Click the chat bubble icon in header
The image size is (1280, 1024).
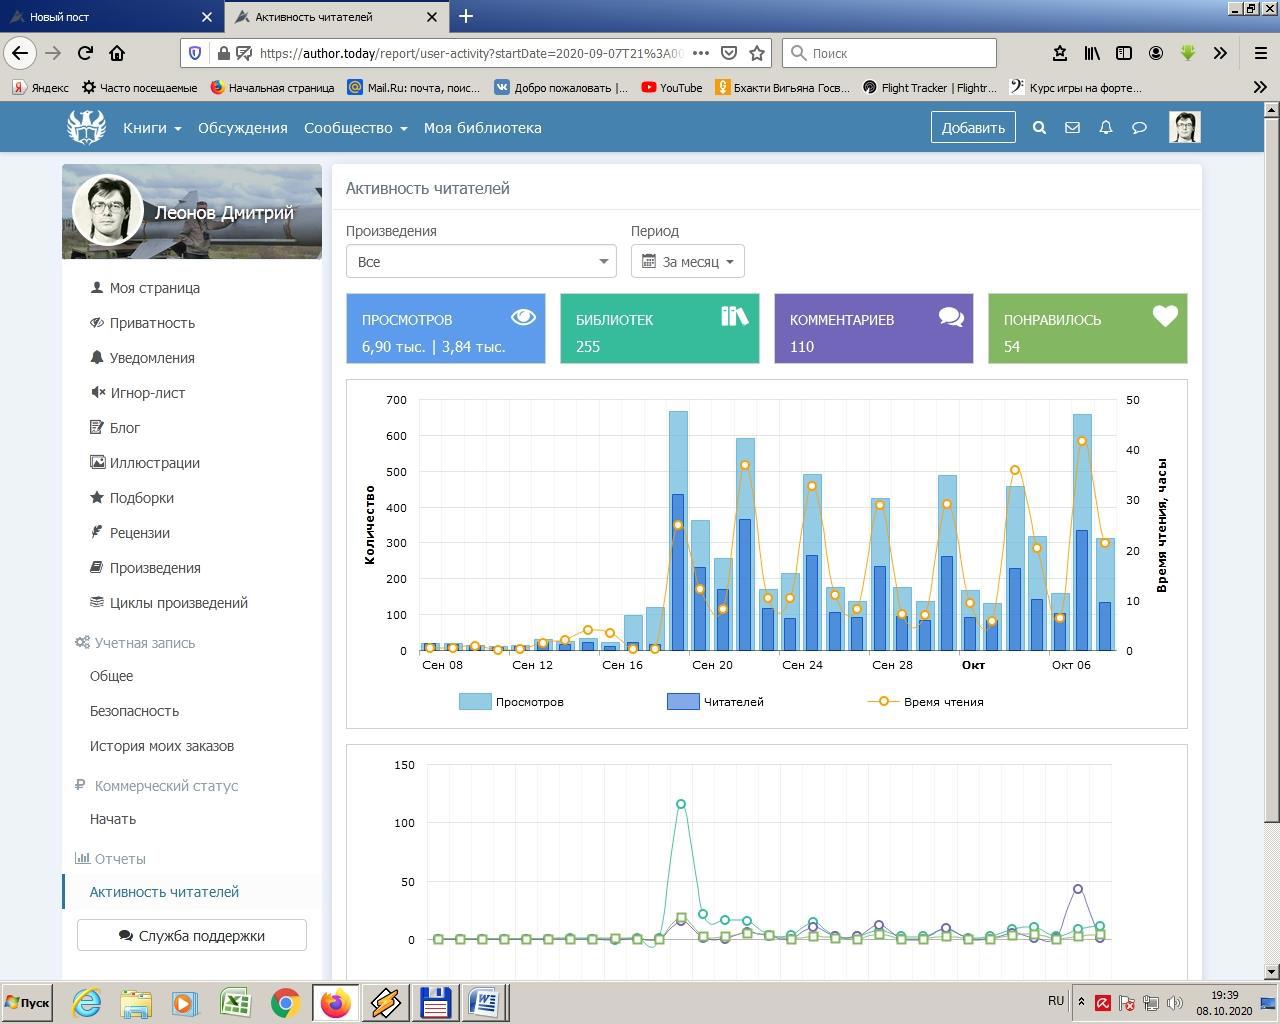[x=1139, y=128]
